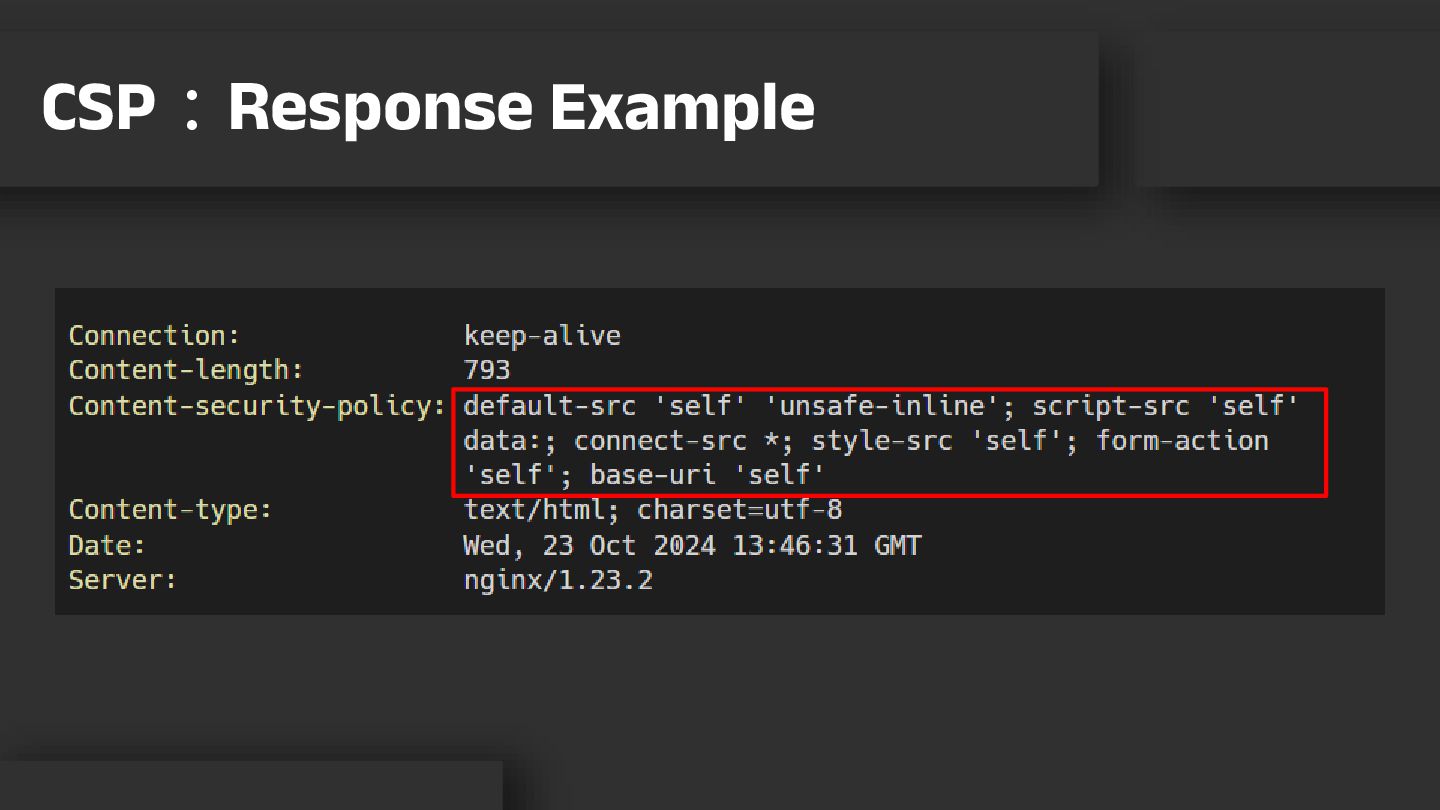This screenshot has width=1440, height=810.
Task: Click the "Content-length:" header name
Action: 185,370
